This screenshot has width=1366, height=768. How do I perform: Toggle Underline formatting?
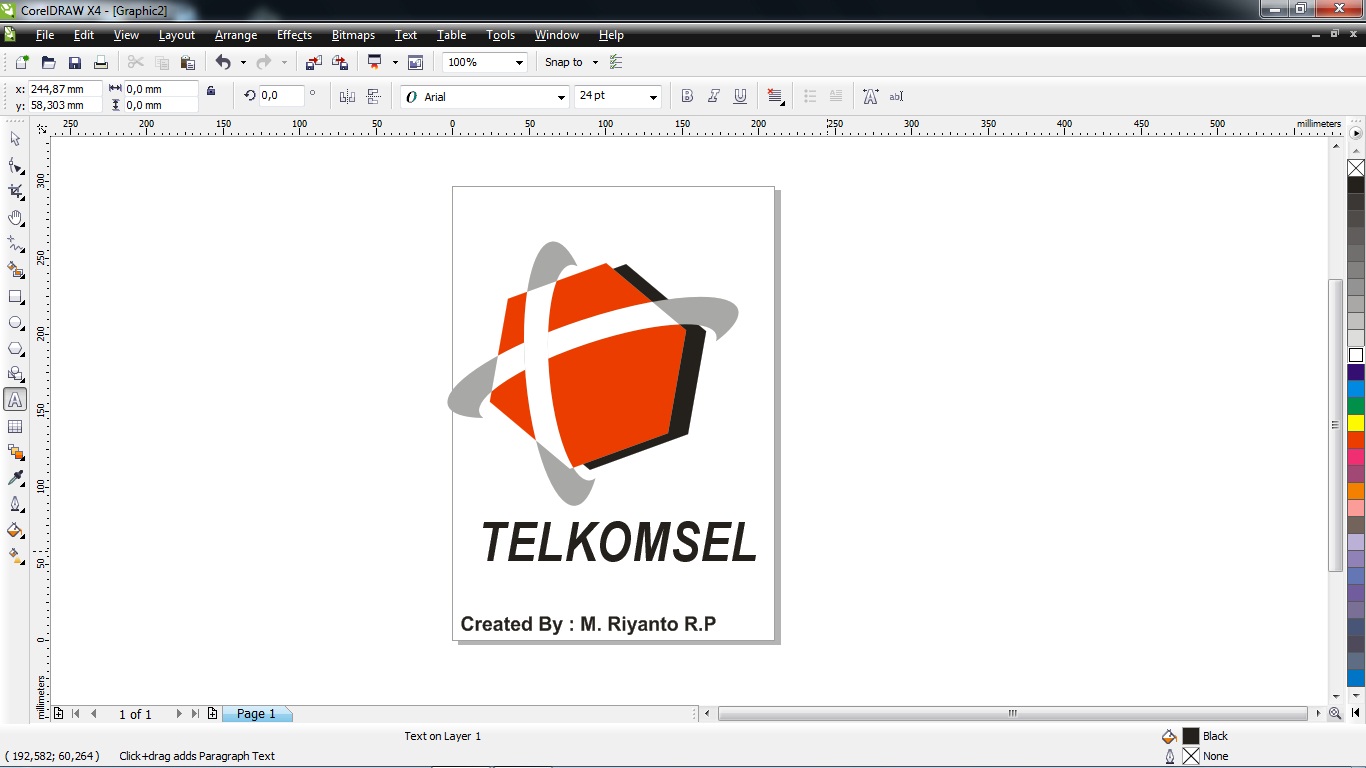coord(740,96)
